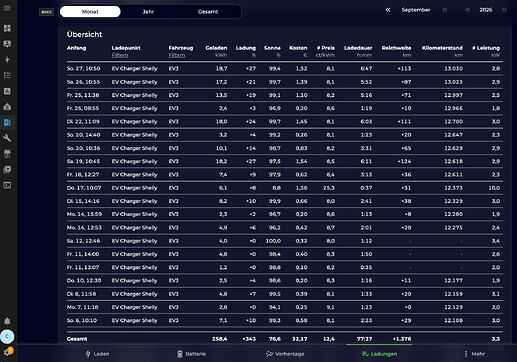The image size is (517, 362).
Task: Open the user profile avatar
Action: pos(7,336)
